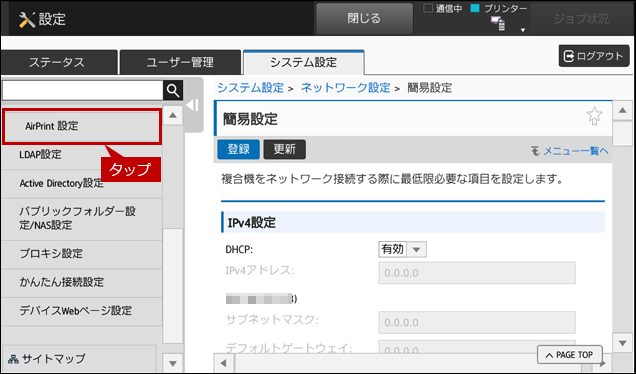Click content pane scroll up arrow
Image resolution: width=636 pixels, height=374 pixels.
pyautogui.click(x=622, y=110)
